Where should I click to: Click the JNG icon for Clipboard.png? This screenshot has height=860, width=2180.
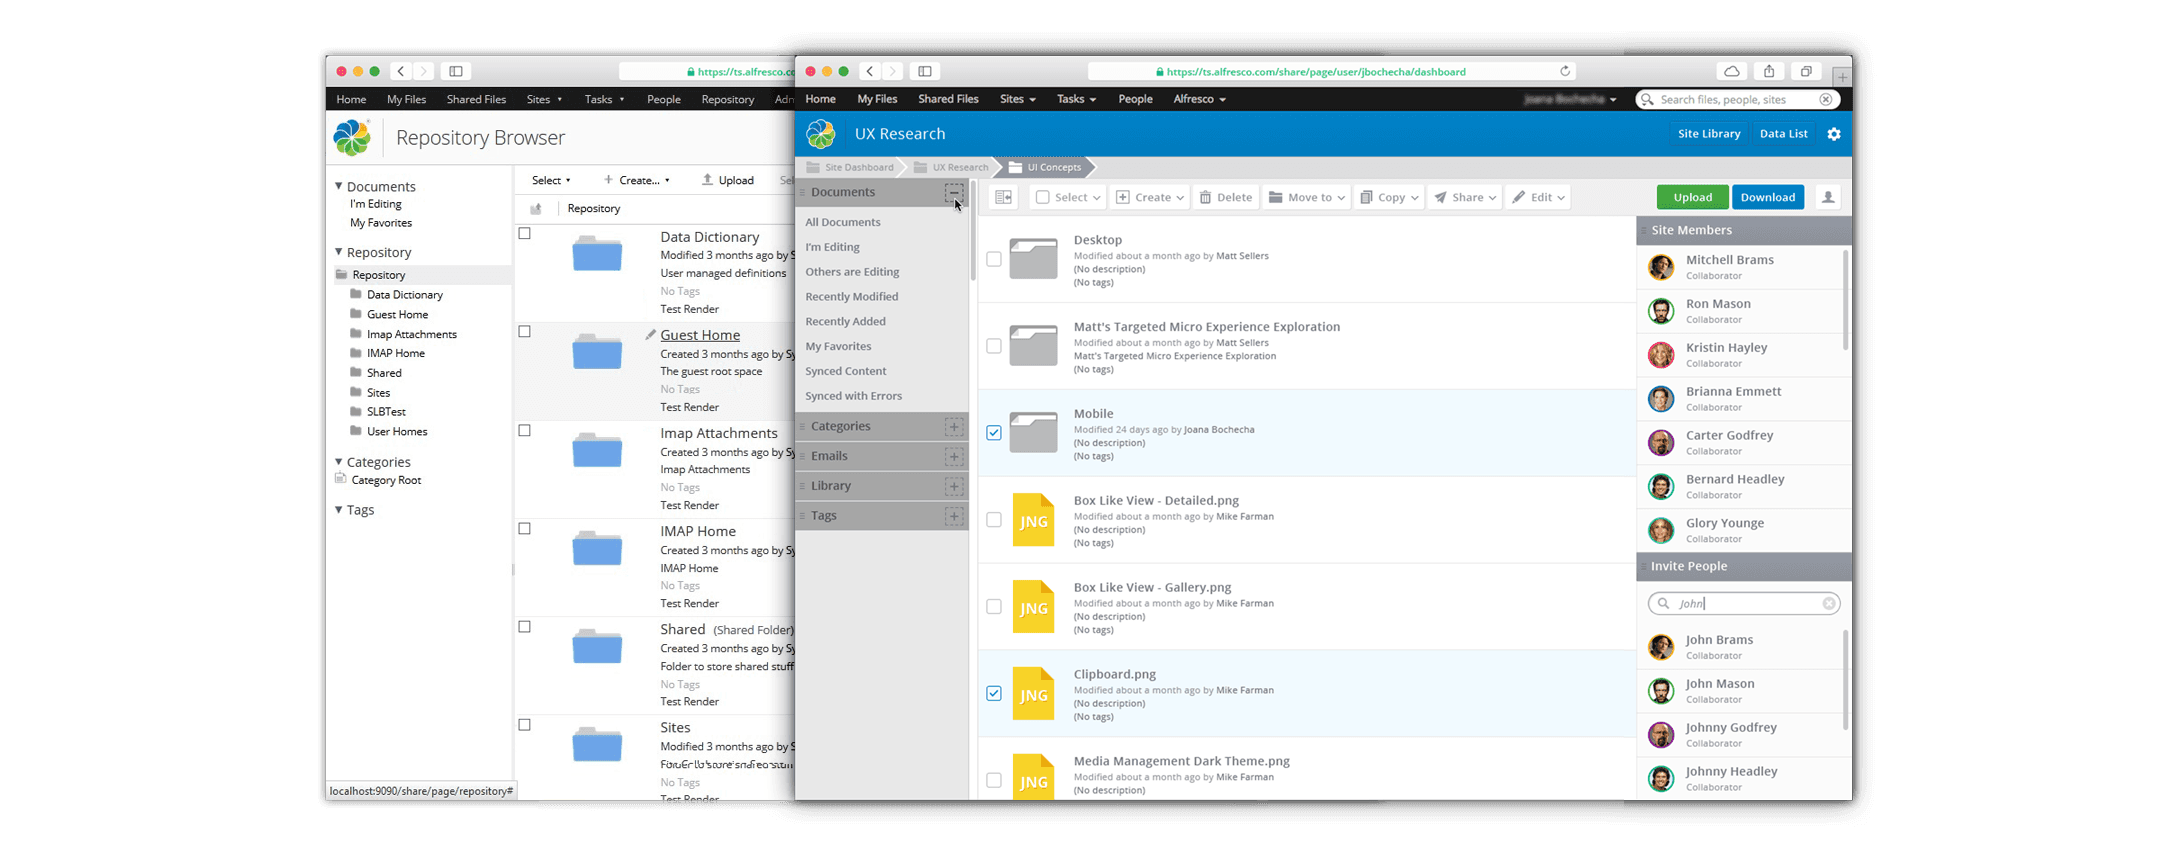[1033, 693]
